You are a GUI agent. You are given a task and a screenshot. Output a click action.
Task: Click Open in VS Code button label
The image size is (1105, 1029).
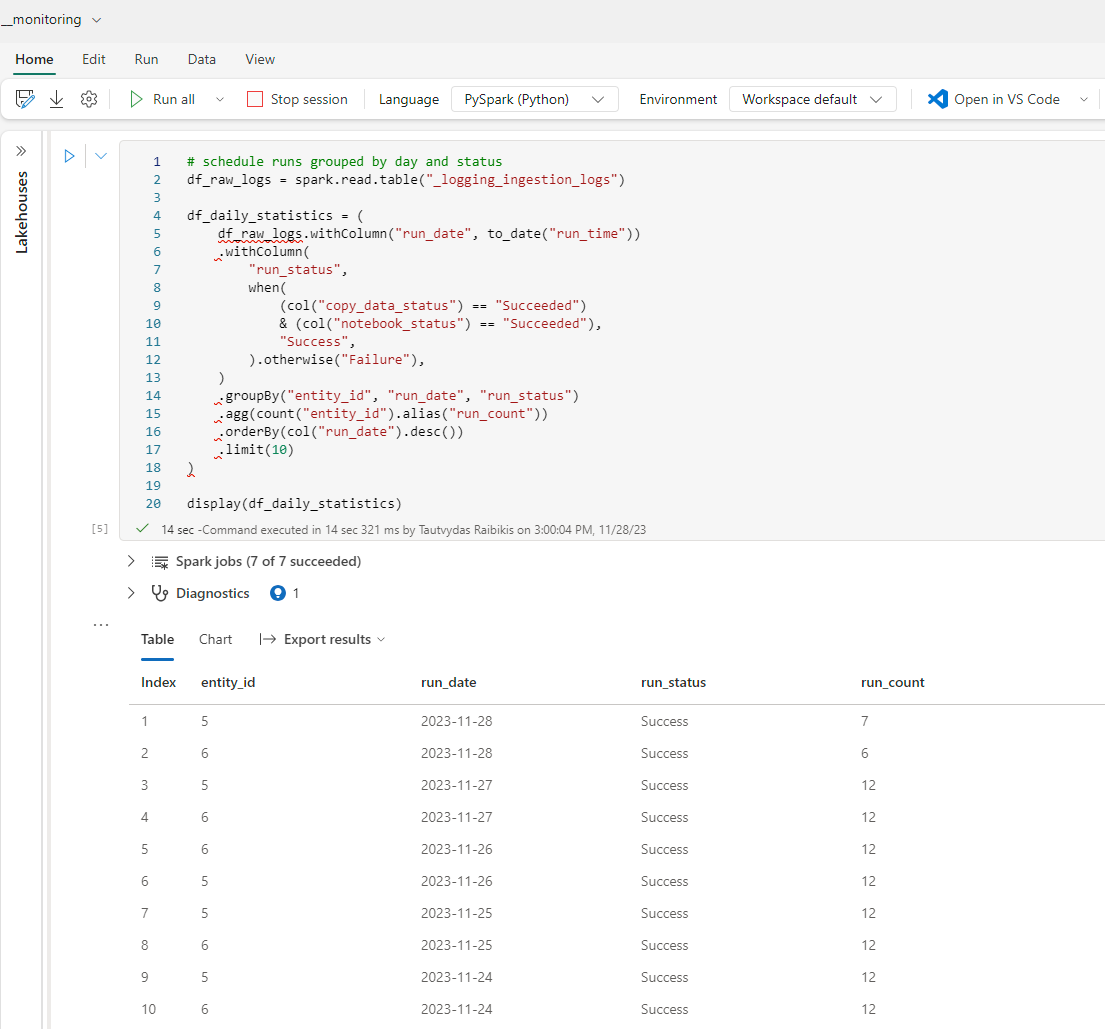pyautogui.click(x=1006, y=99)
